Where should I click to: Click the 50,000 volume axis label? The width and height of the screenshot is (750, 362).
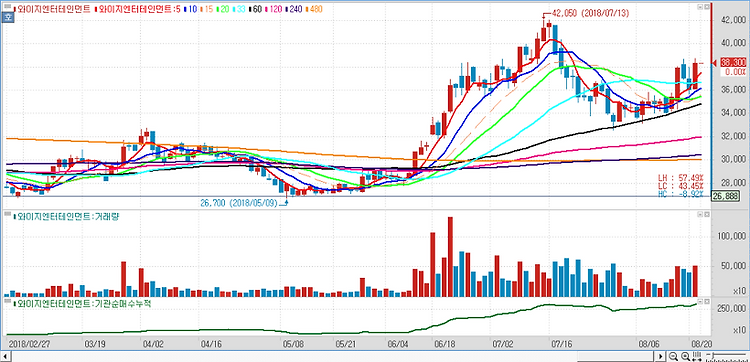(734, 266)
